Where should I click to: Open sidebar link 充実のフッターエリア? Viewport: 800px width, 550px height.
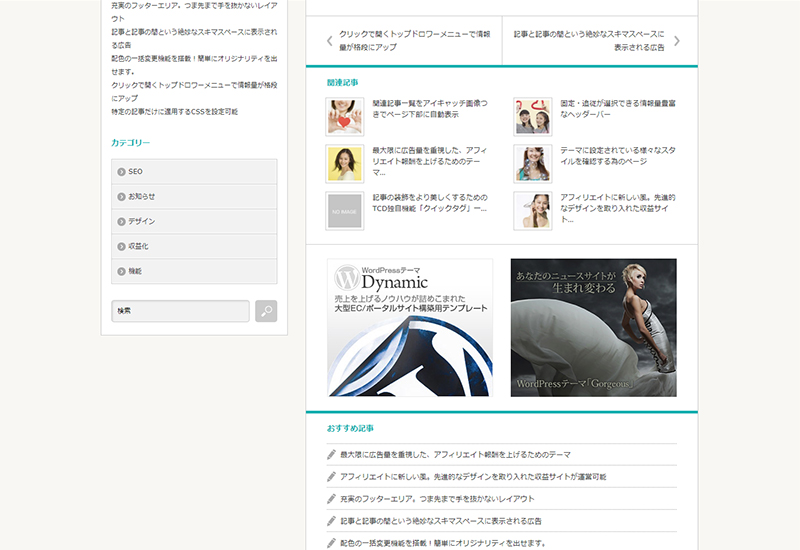(194, 12)
